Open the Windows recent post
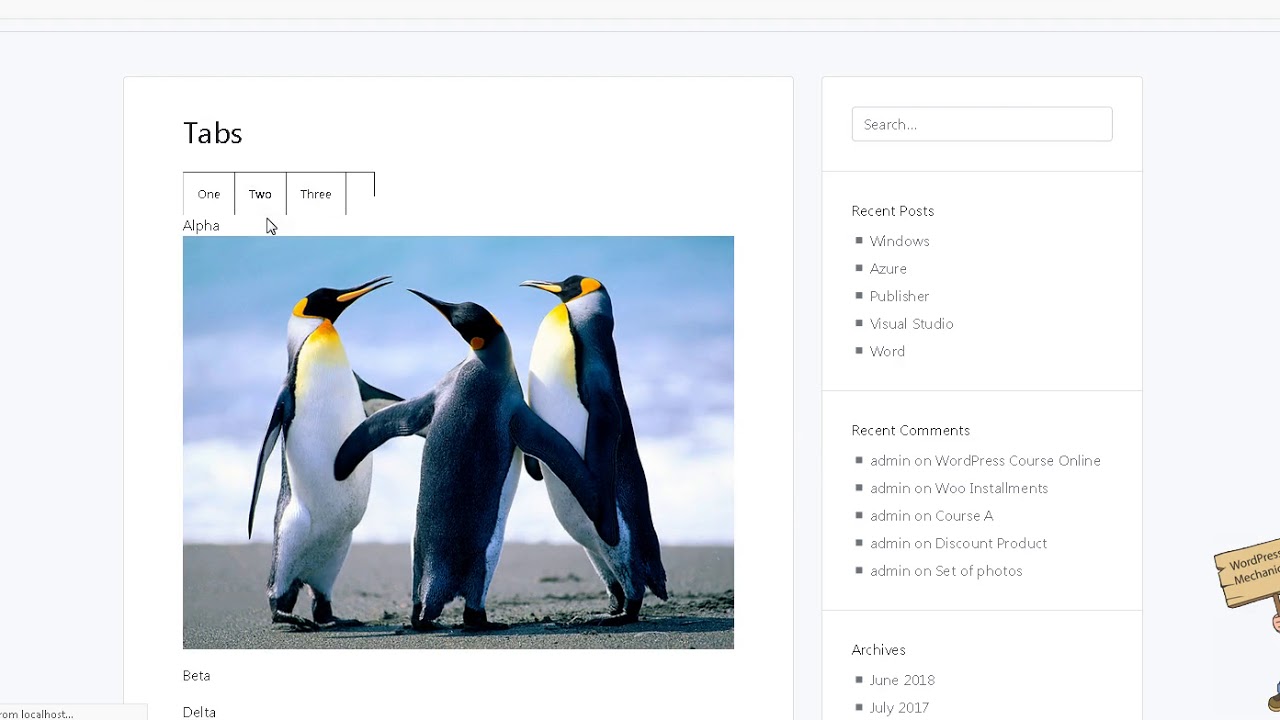The image size is (1280, 720). coord(899,241)
